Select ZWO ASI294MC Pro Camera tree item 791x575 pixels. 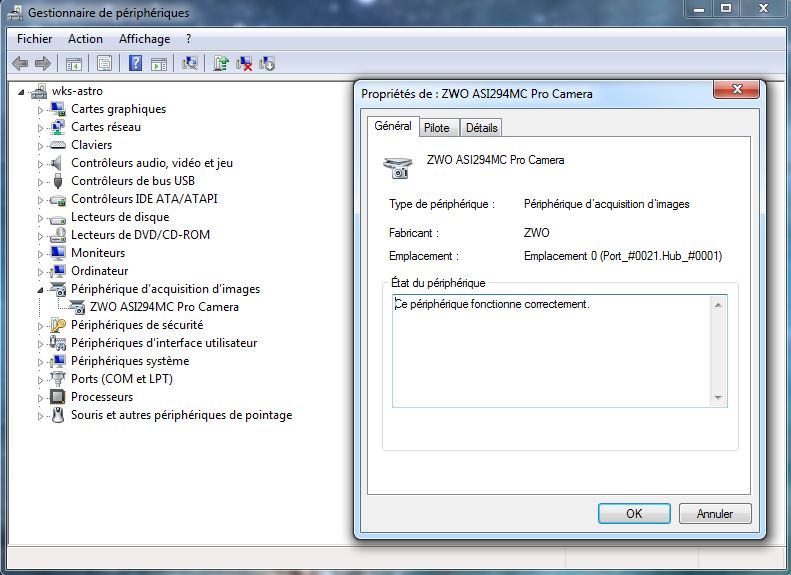pyautogui.click(x=164, y=307)
